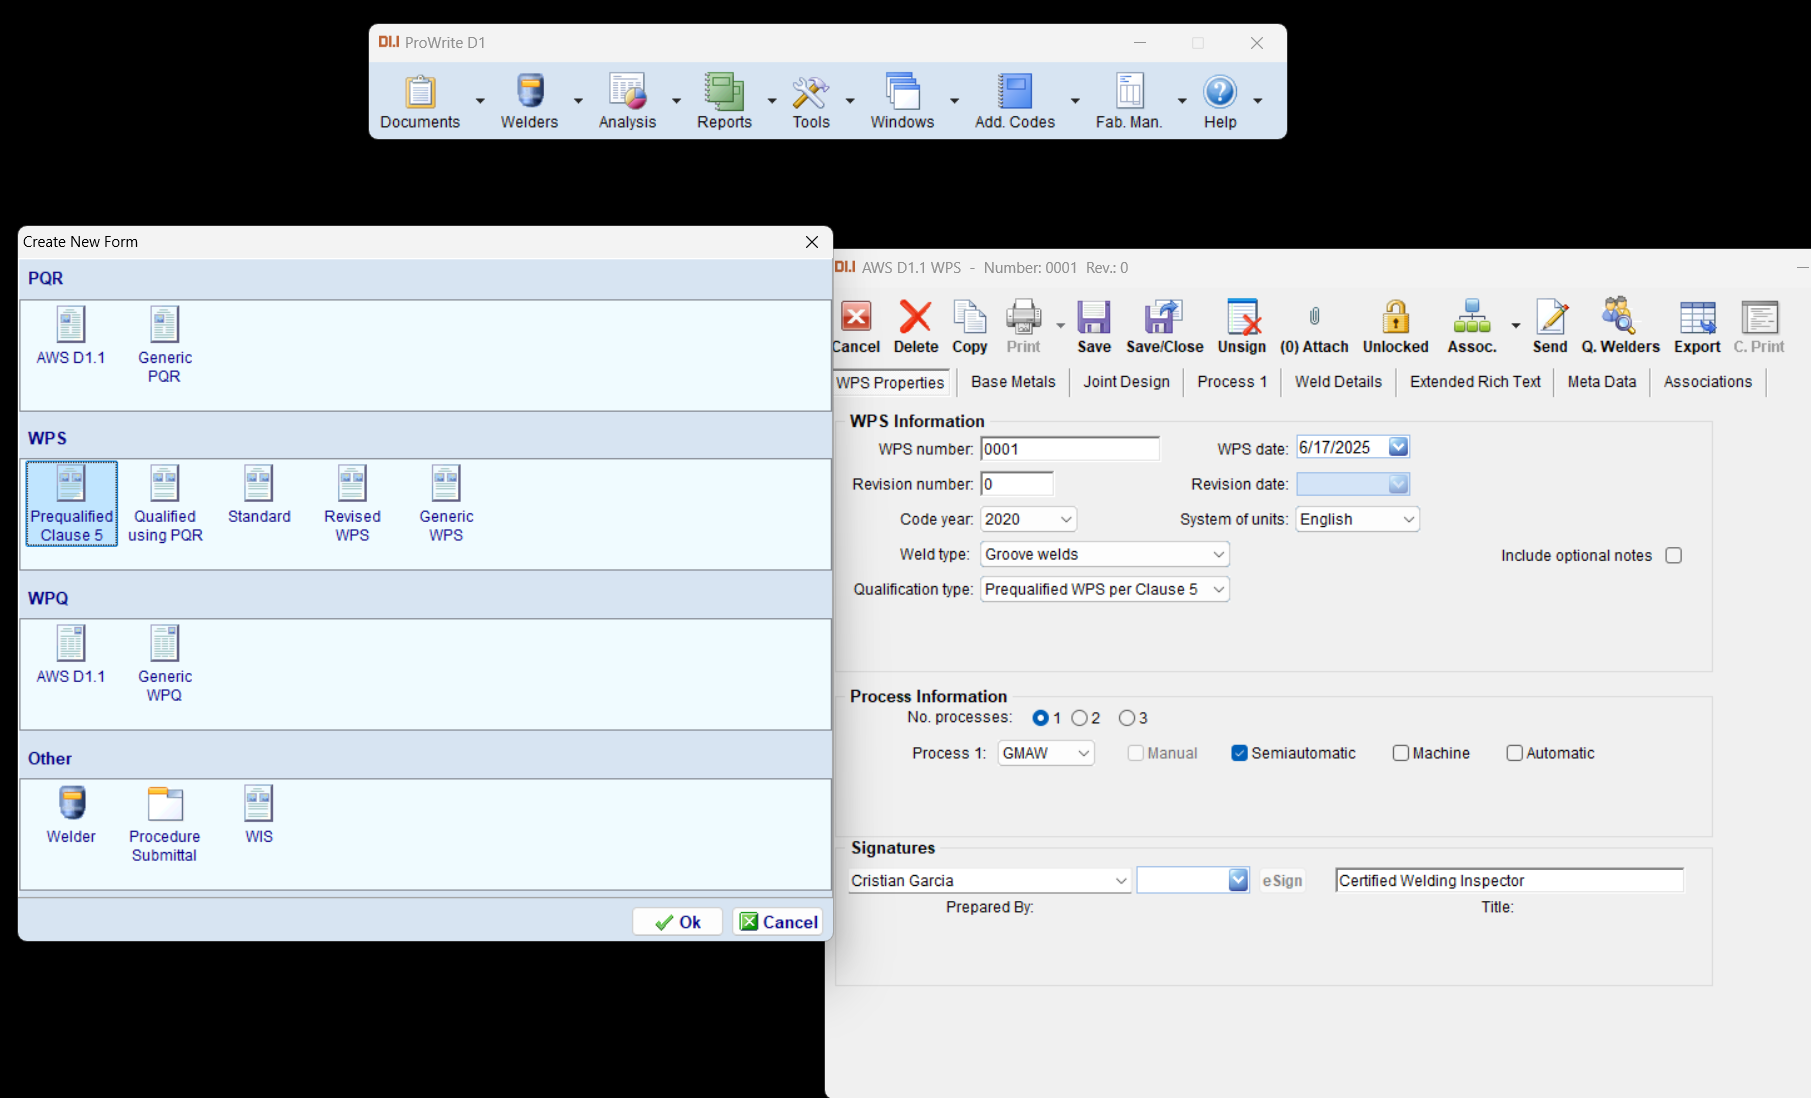The width and height of the screenshot is (1811, 1098).
Task: Click Save/Close in the WPS toolbar
Action: (x=1165, y=326)
